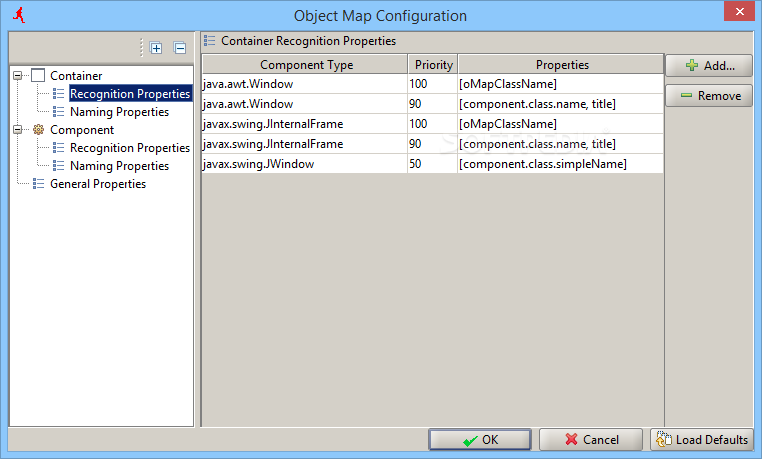762x459 pixels.
Task: Click the Add... button
Action: pyautogui.click(x=709, y=66)
